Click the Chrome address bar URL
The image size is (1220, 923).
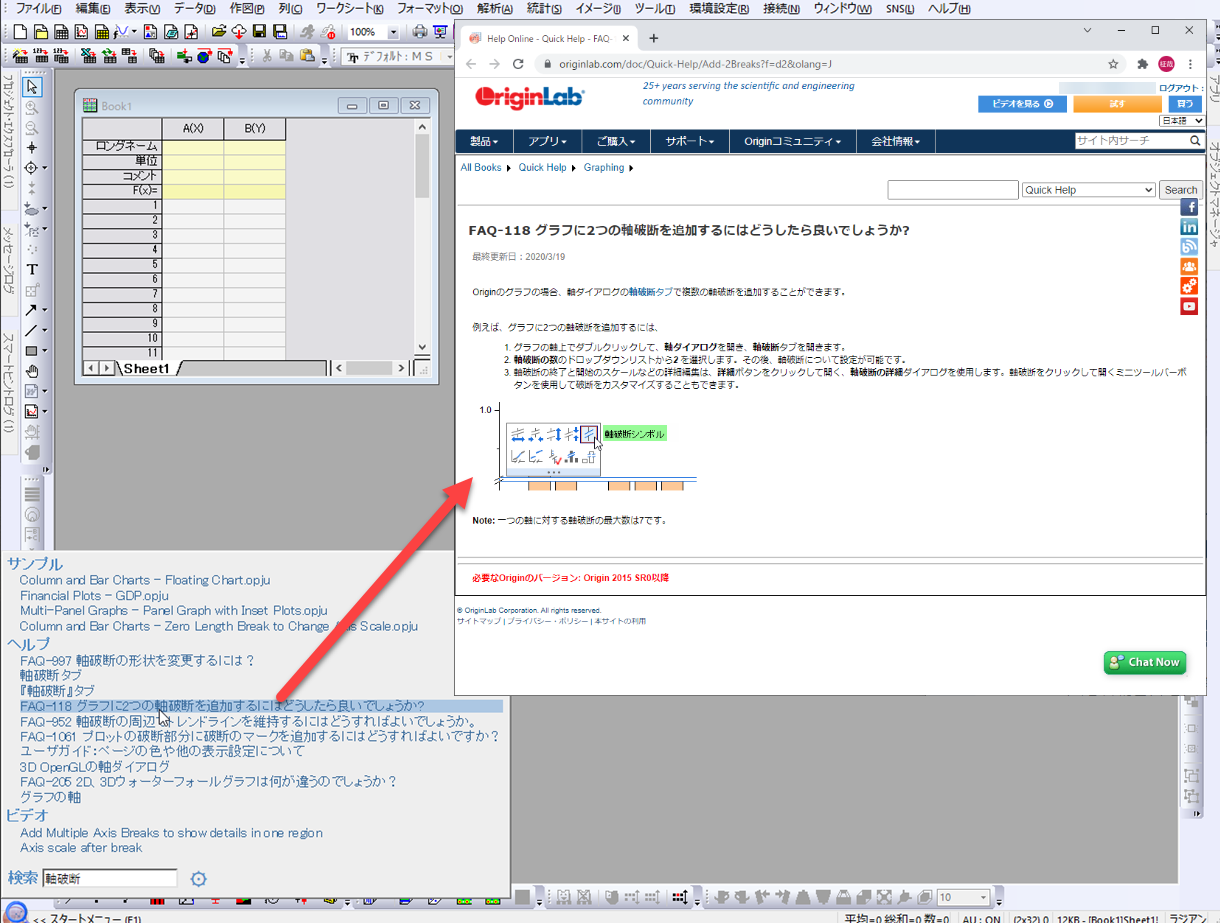tap(695, 64)
